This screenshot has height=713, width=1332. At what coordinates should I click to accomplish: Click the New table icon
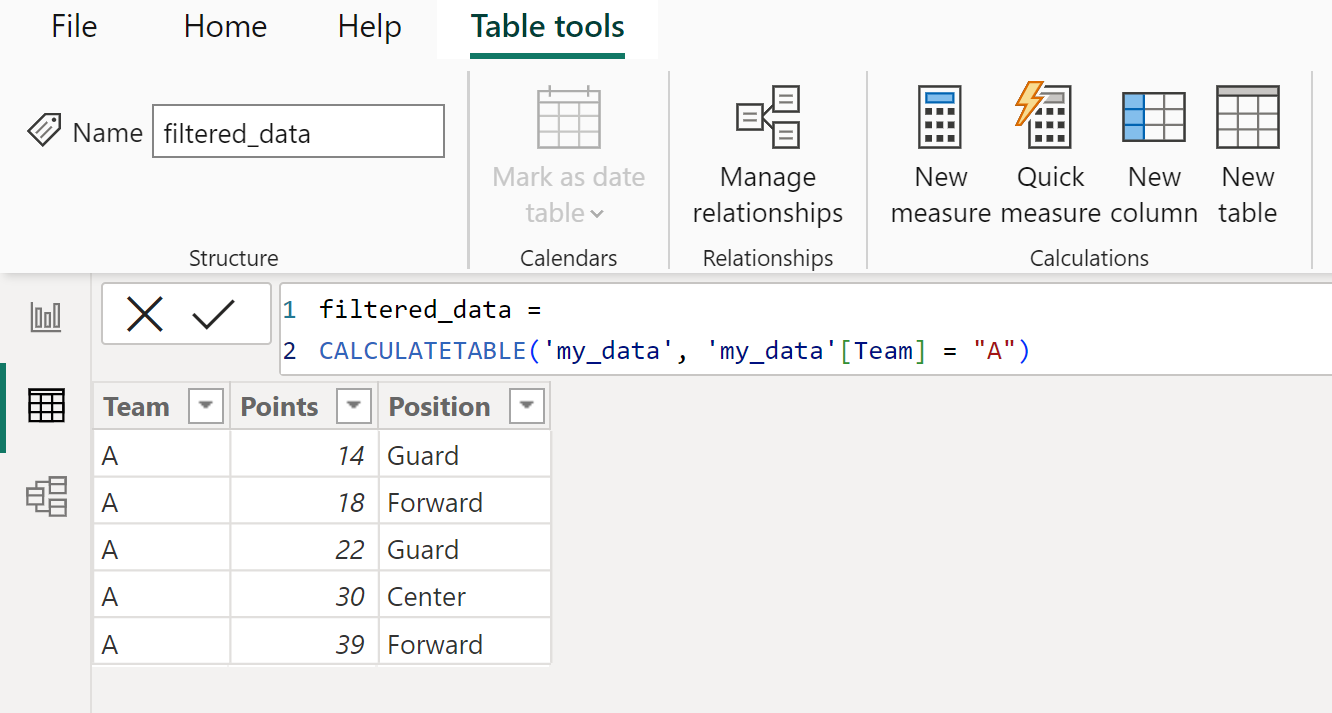[x=1247, y=117]
